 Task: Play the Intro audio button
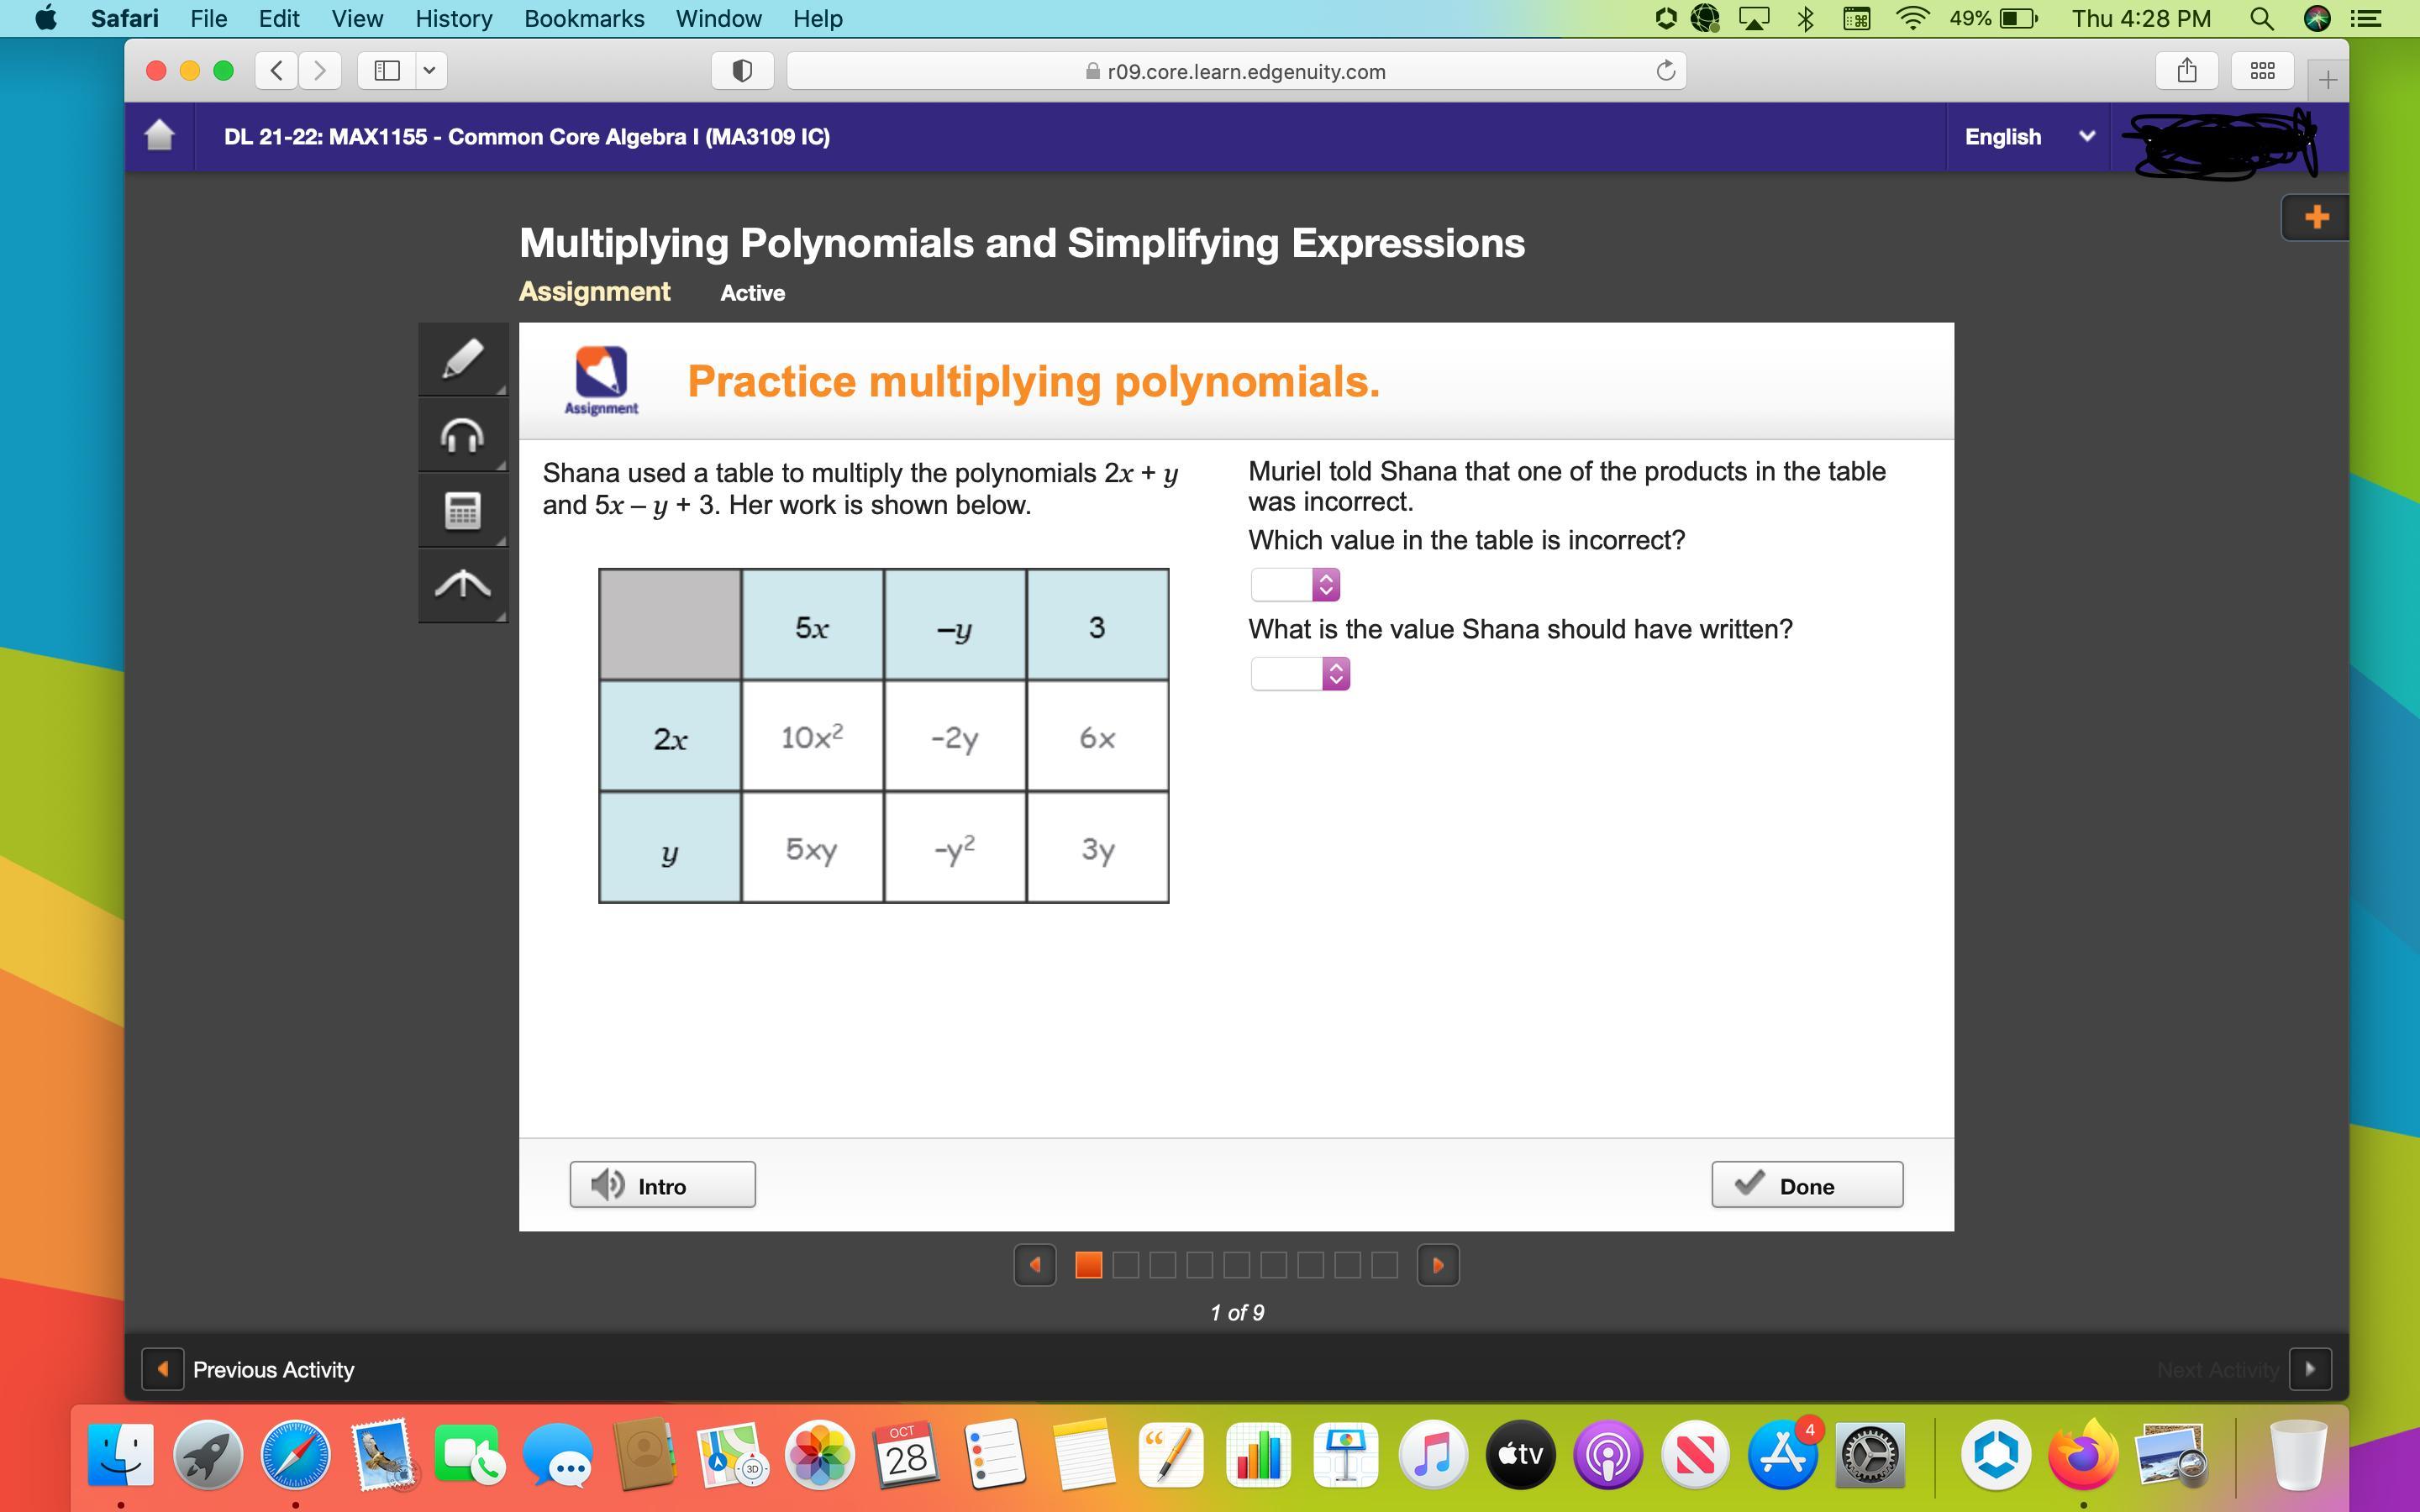(662, 1185)
